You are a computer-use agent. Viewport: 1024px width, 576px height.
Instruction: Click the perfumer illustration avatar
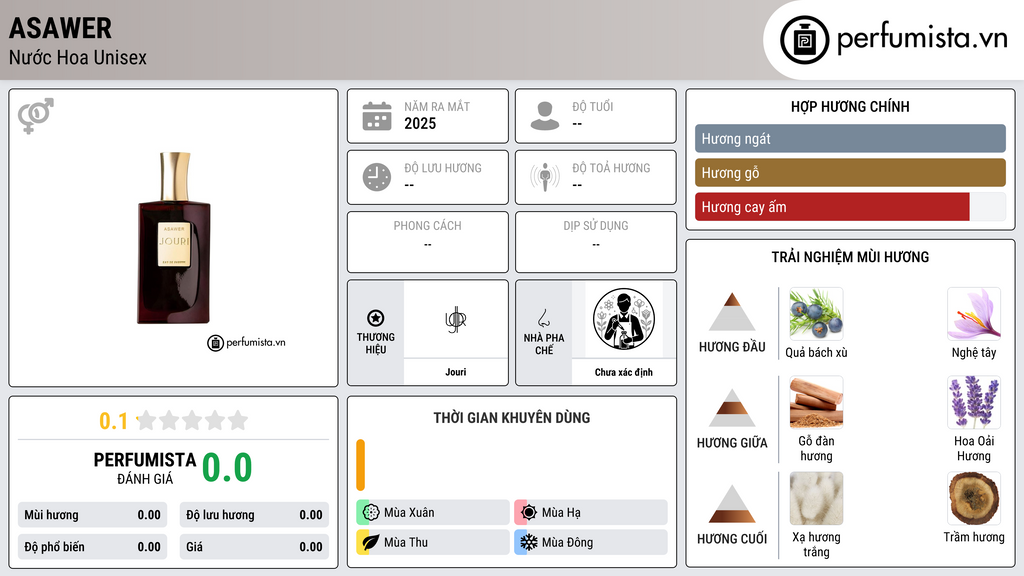(624, 319)
